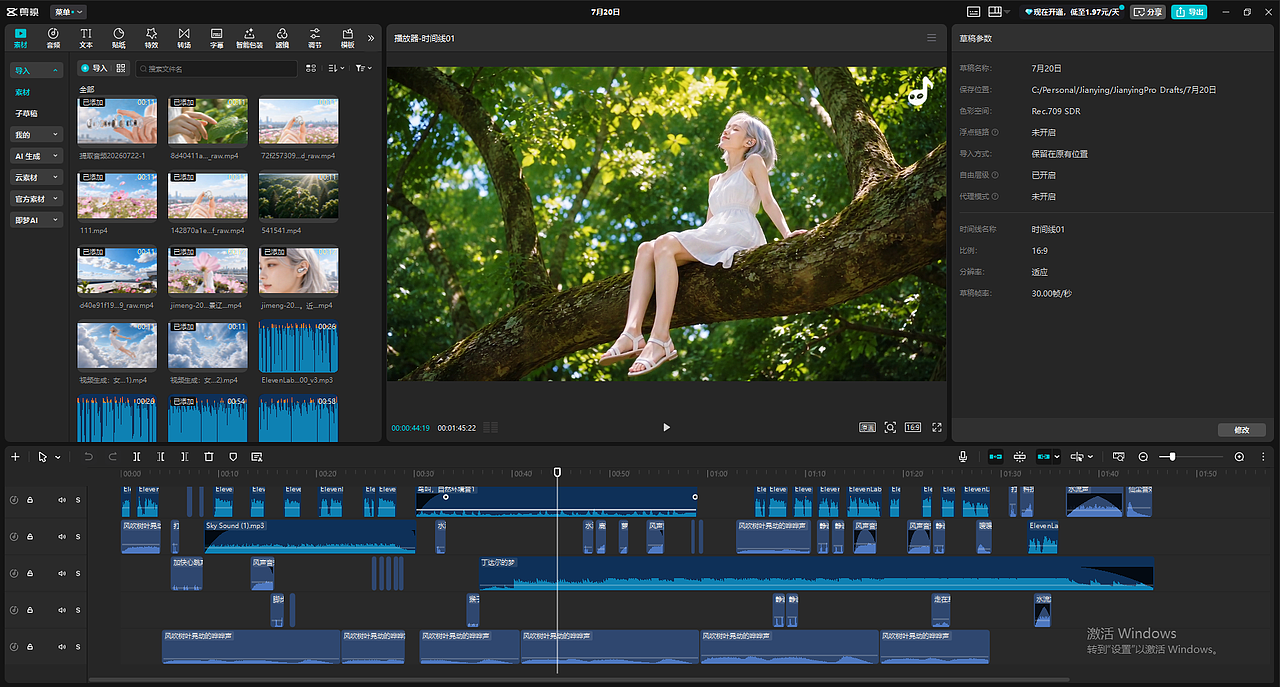Click the trash delete icon
Image resolution: width=1280 pixels, height=687 pixels.
point(209,457)
